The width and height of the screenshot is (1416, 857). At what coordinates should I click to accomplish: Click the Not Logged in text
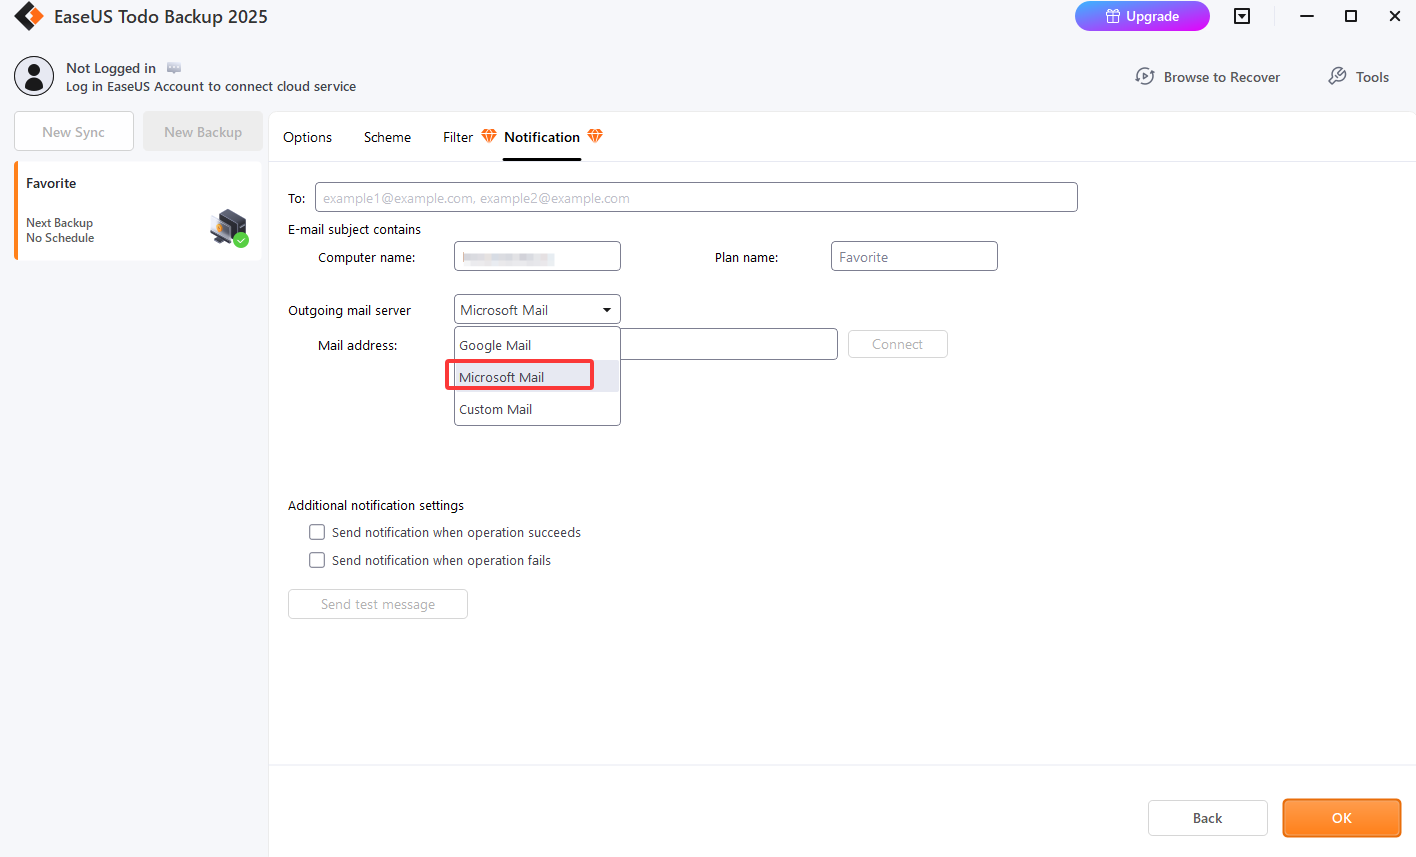coord(111,68)
